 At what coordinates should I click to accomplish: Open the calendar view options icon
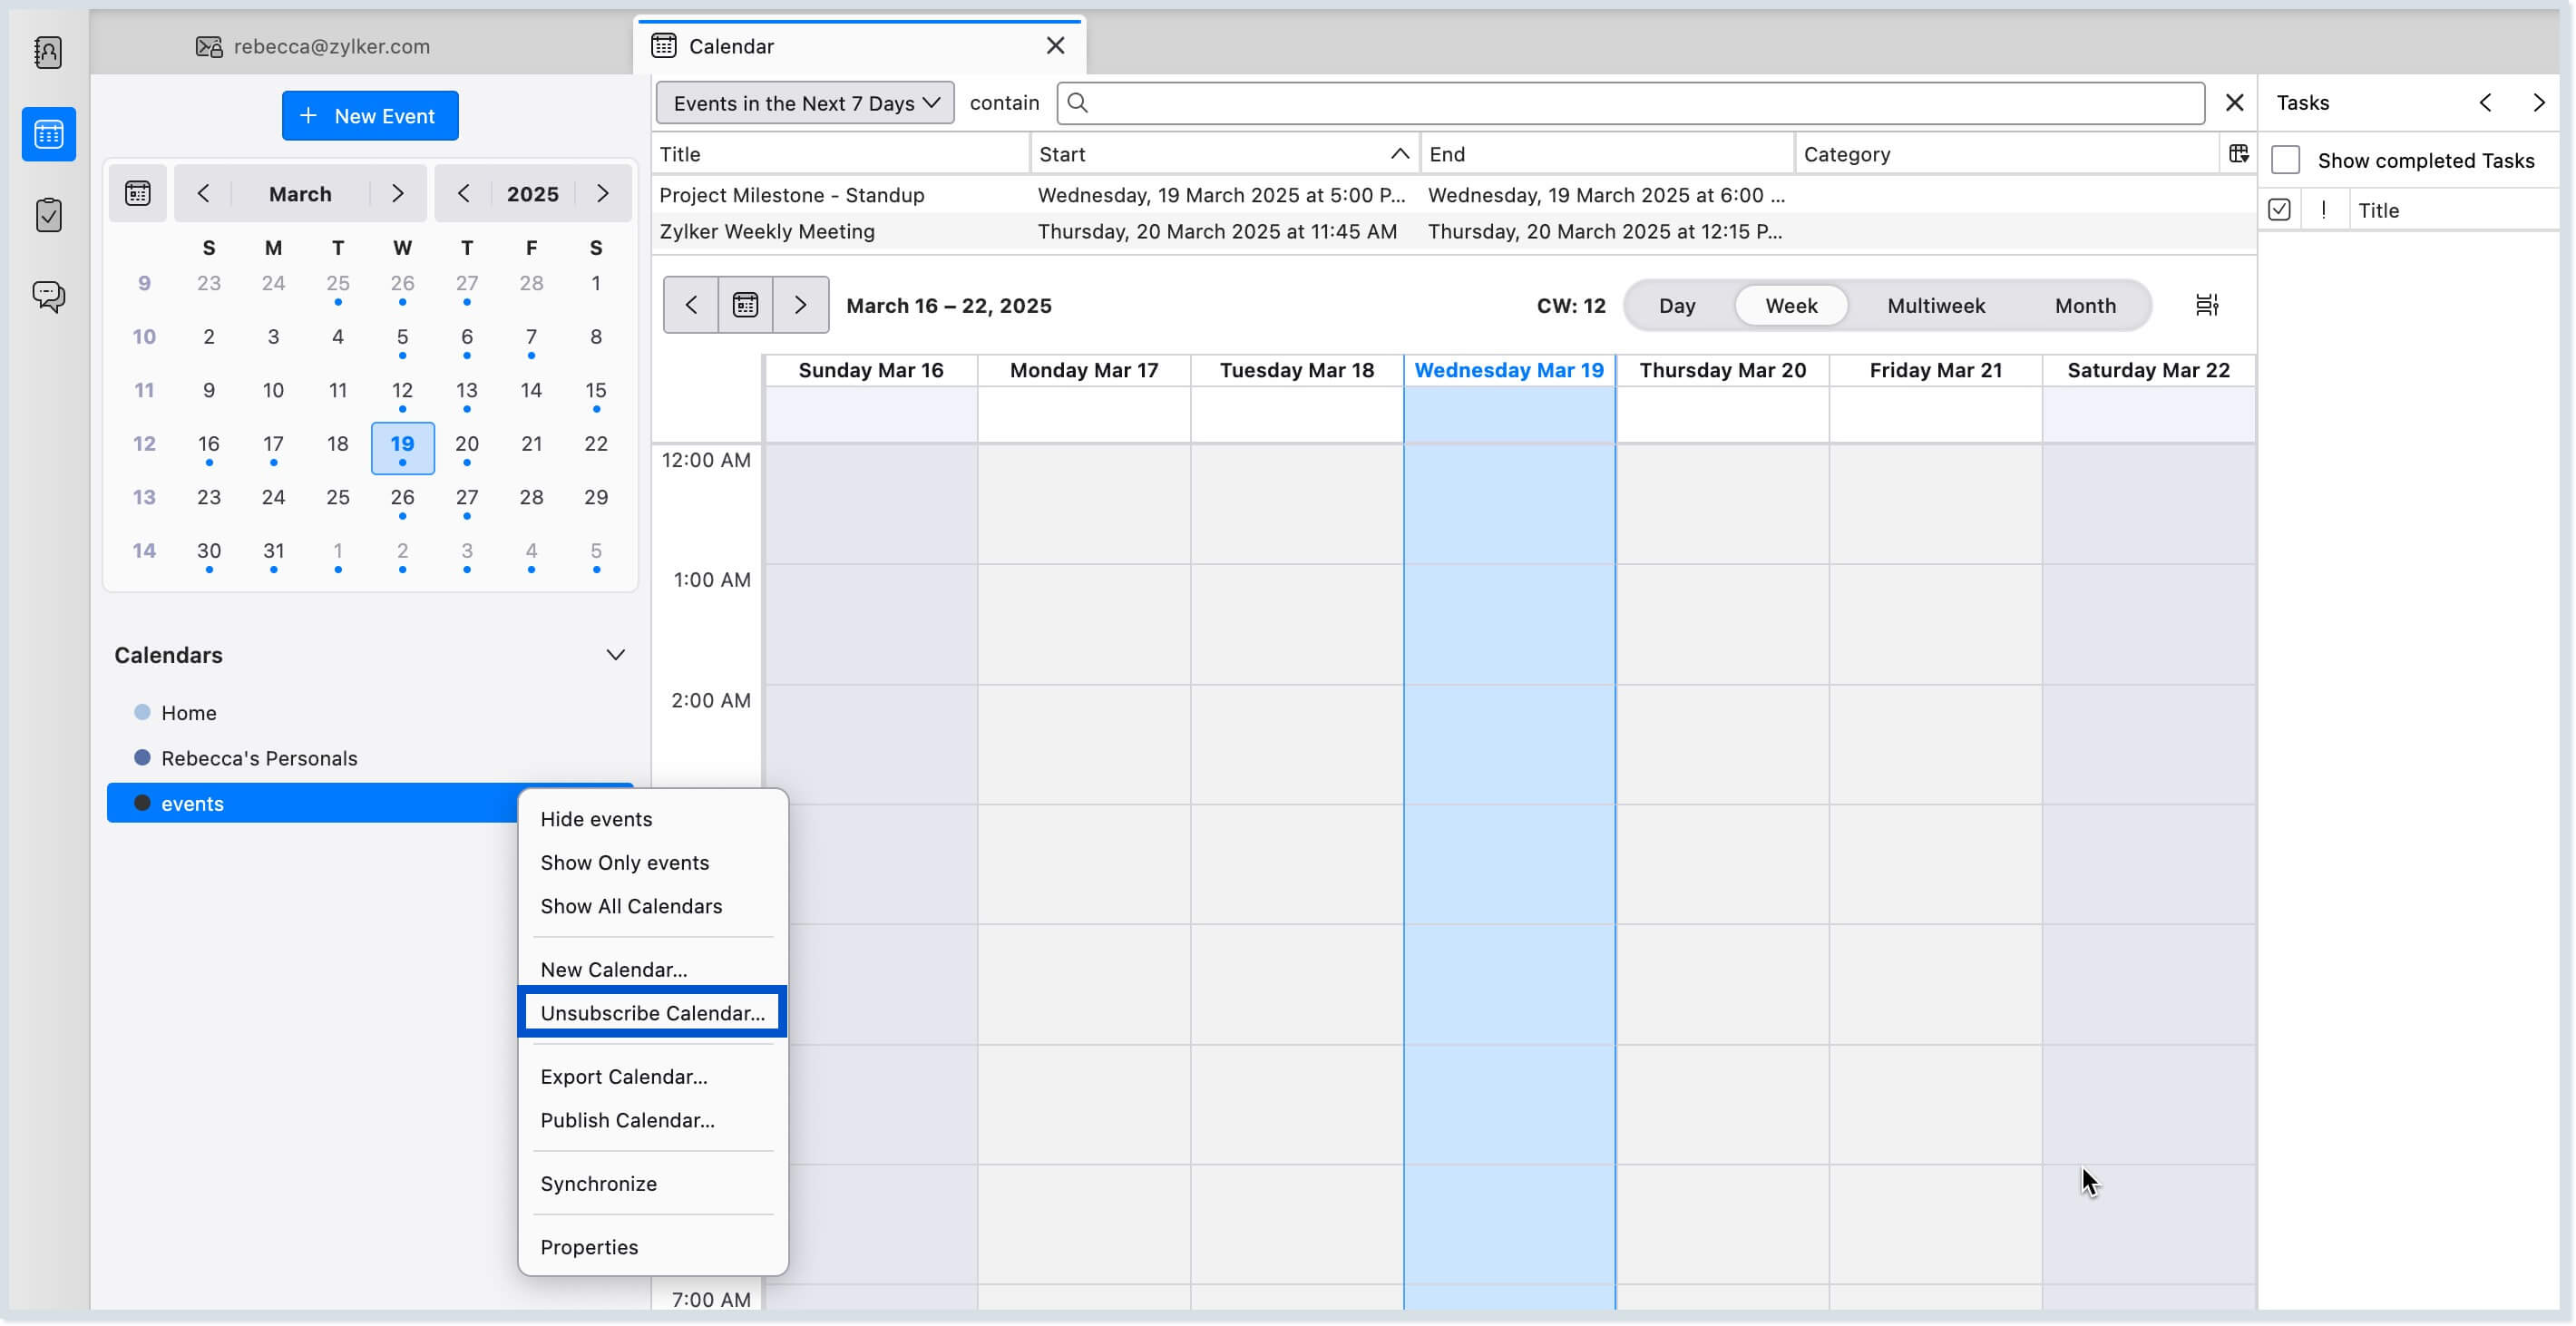pyautogui.click(x=2207, y=305)
